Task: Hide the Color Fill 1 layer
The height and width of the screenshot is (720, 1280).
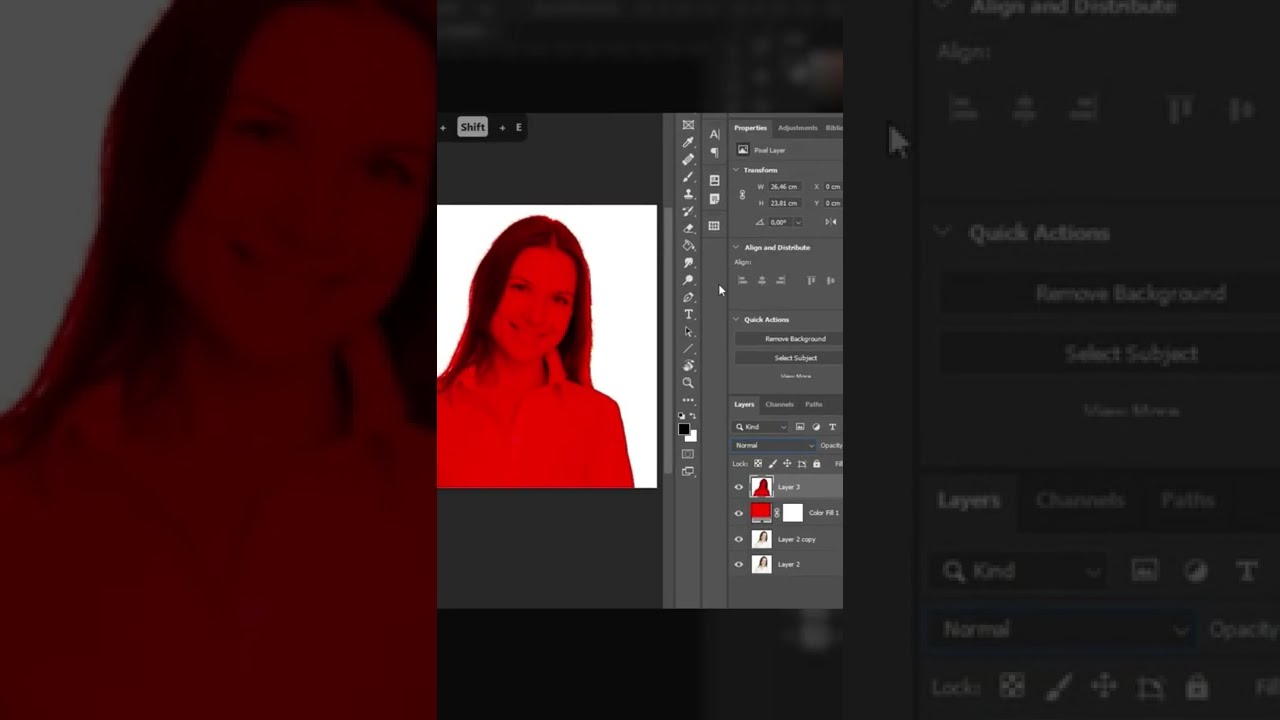Action: [x=739, y=513]
